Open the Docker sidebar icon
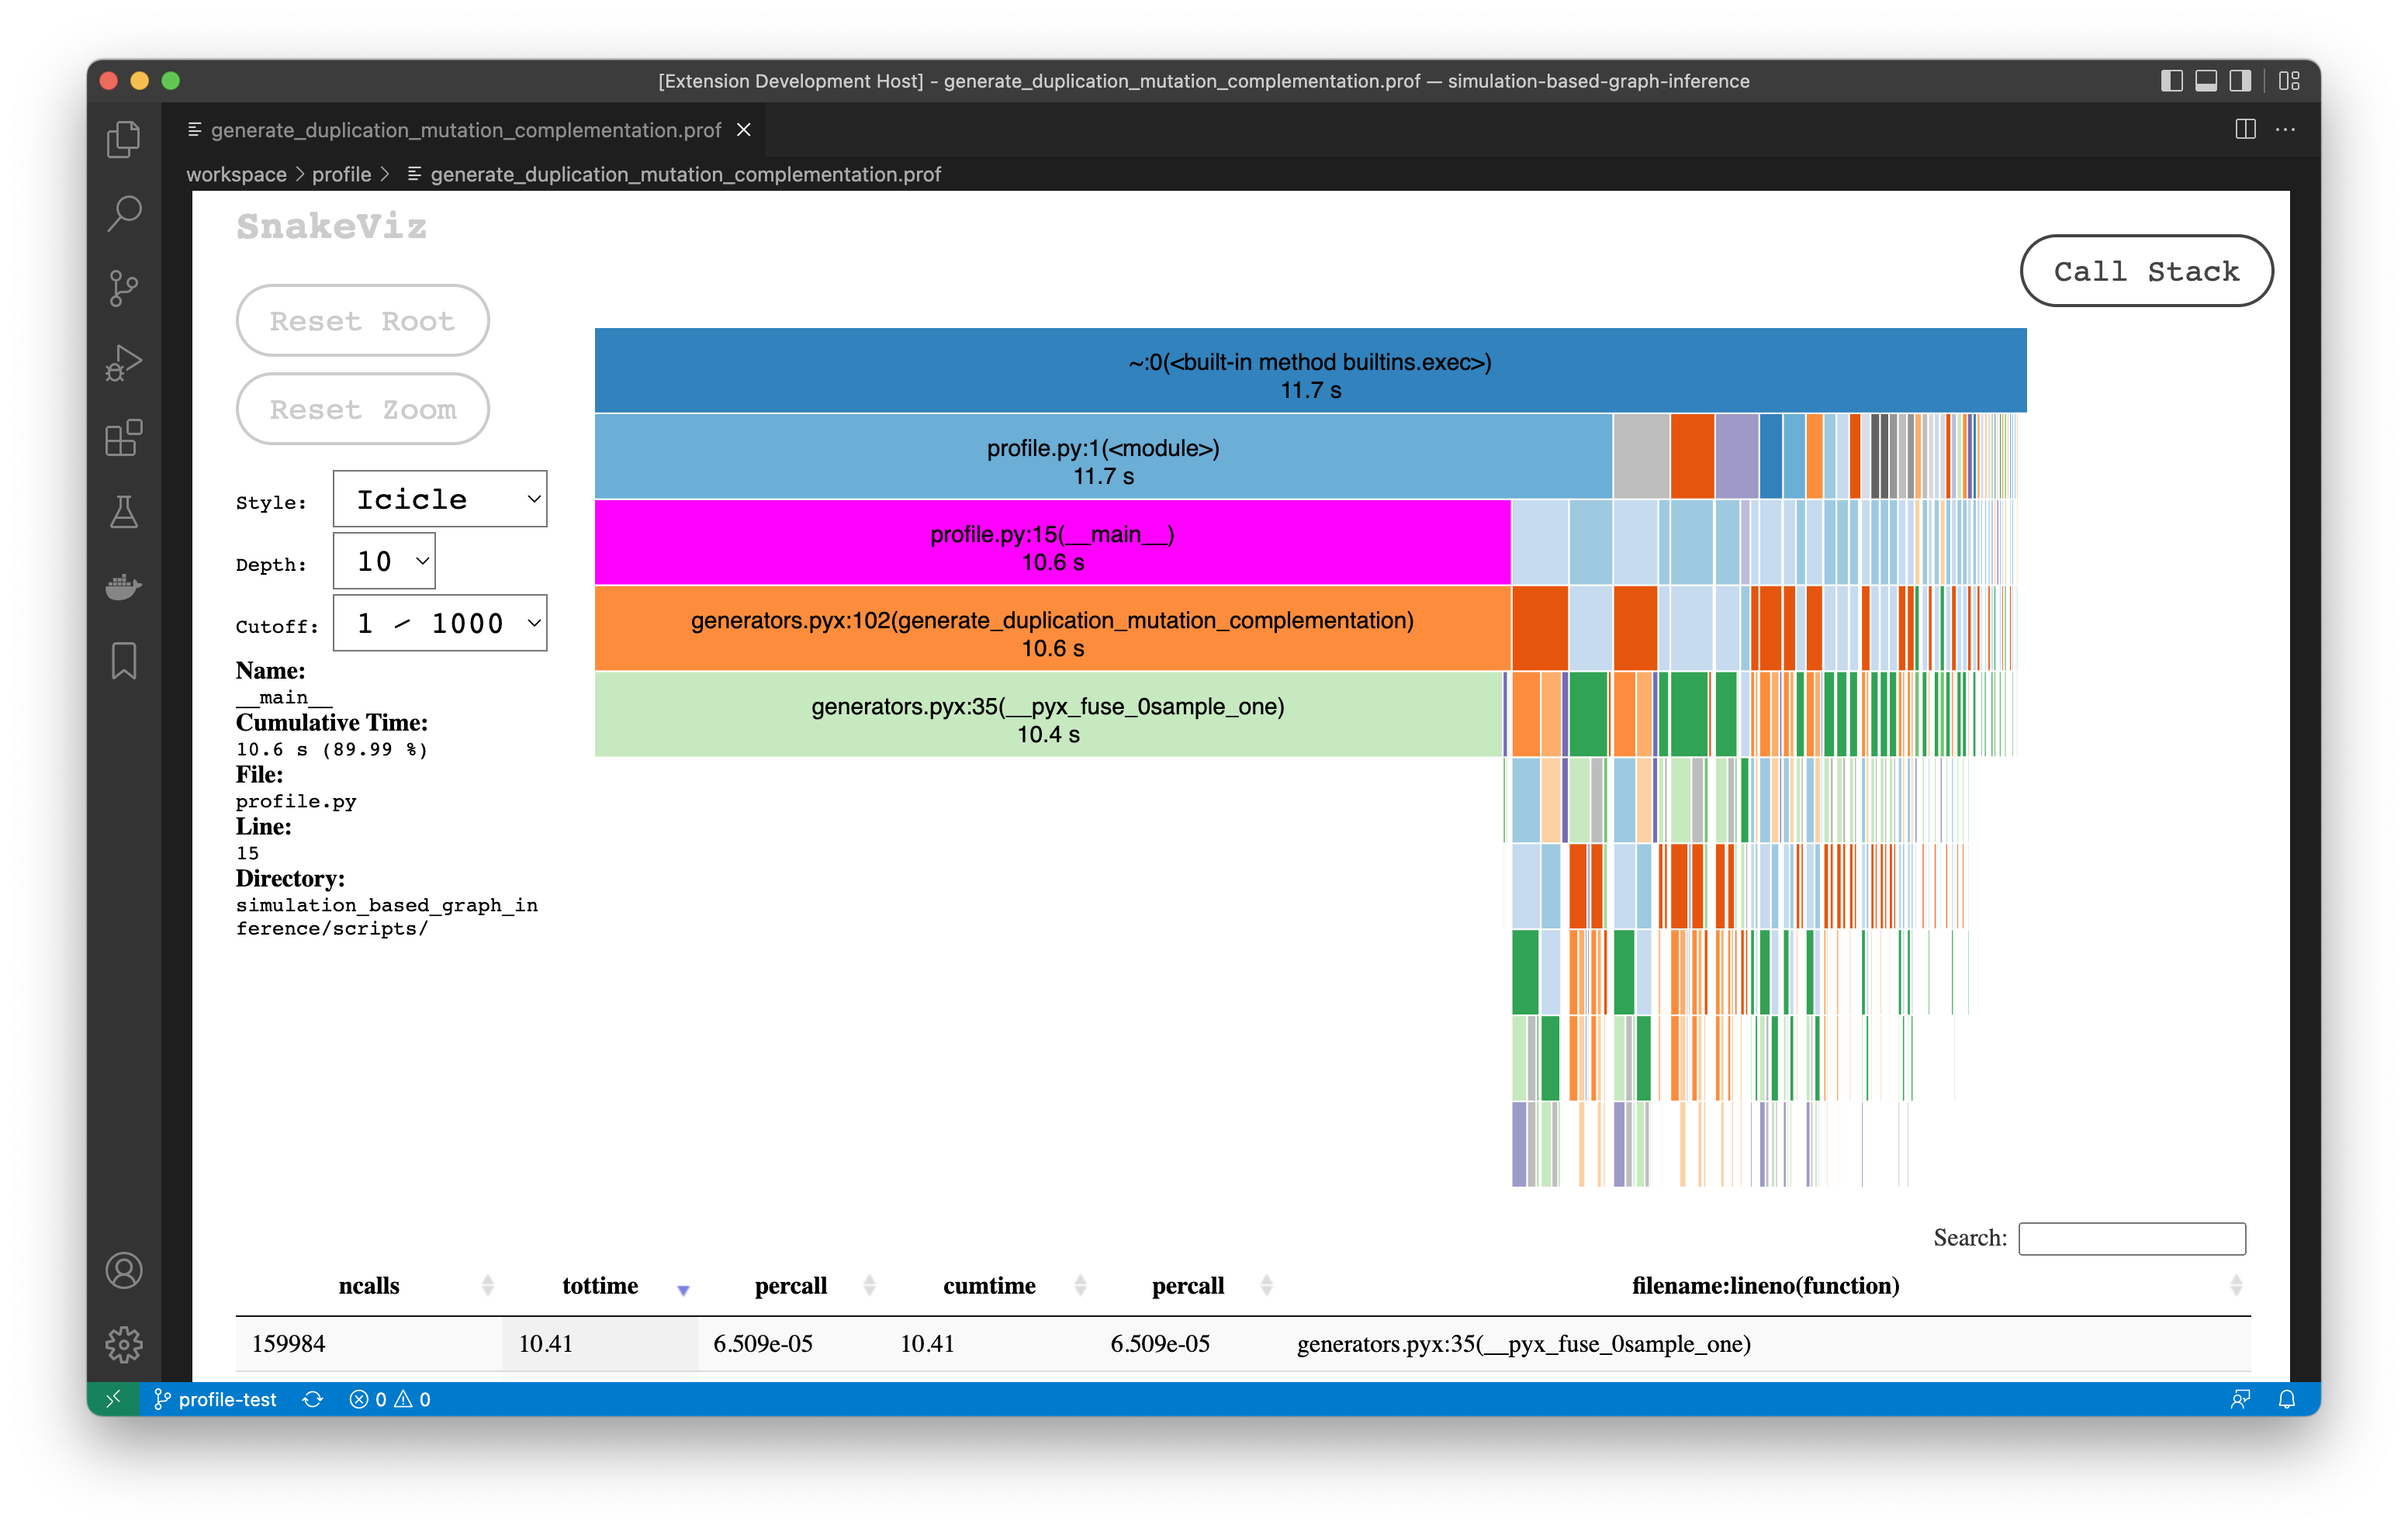Image resolution: width=2408 pixels, height=1531 pixels. pos(123,586)
